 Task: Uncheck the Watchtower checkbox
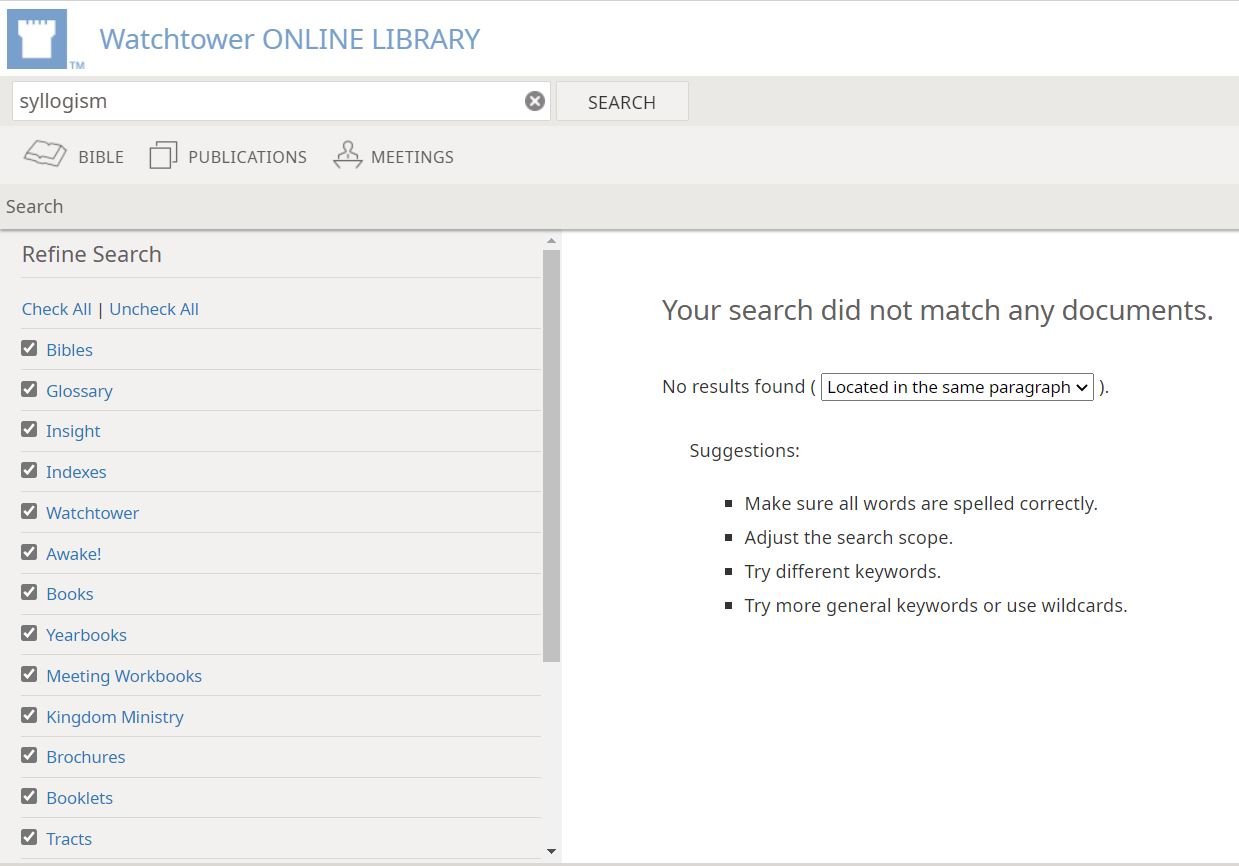pyautogui.click(x=29, y=511)
